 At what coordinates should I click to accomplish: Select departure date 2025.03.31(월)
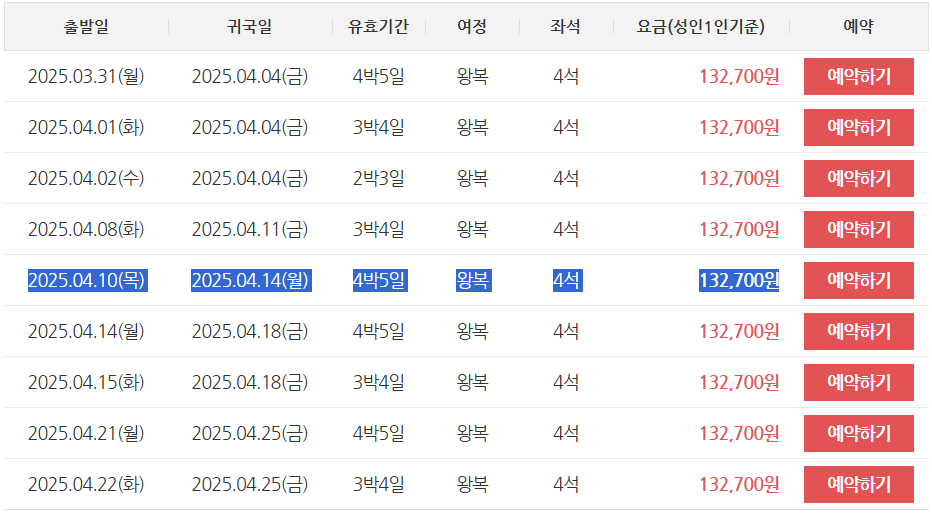86,76
